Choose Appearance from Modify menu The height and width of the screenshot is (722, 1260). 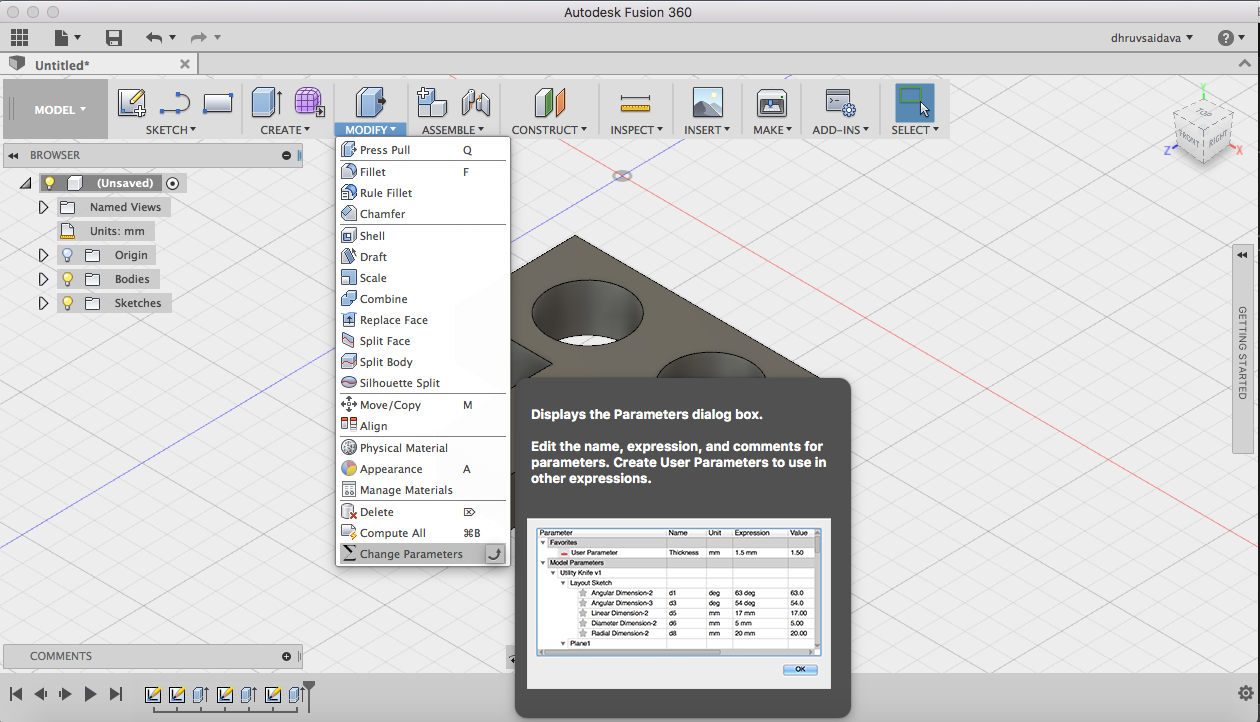(x=423, y=469)
